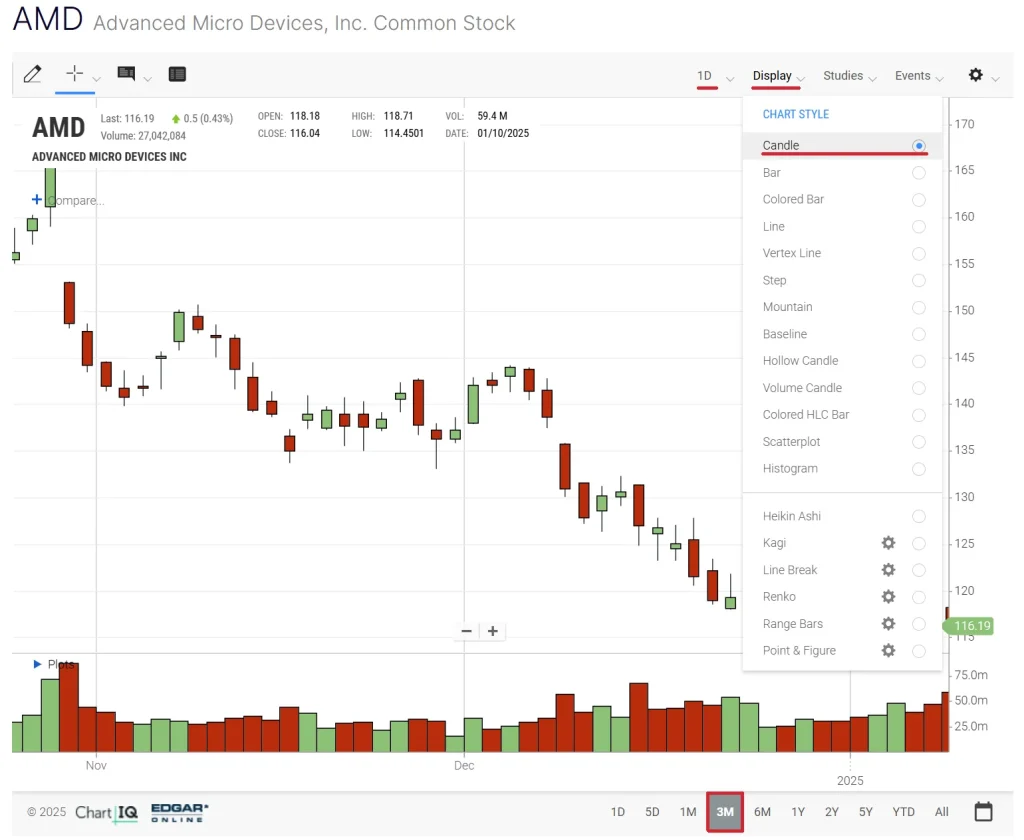Activate the crosshair cursor tool
Image resolution: width=1024 pixels, height=840 pixels.
click(x=74, y=73)
